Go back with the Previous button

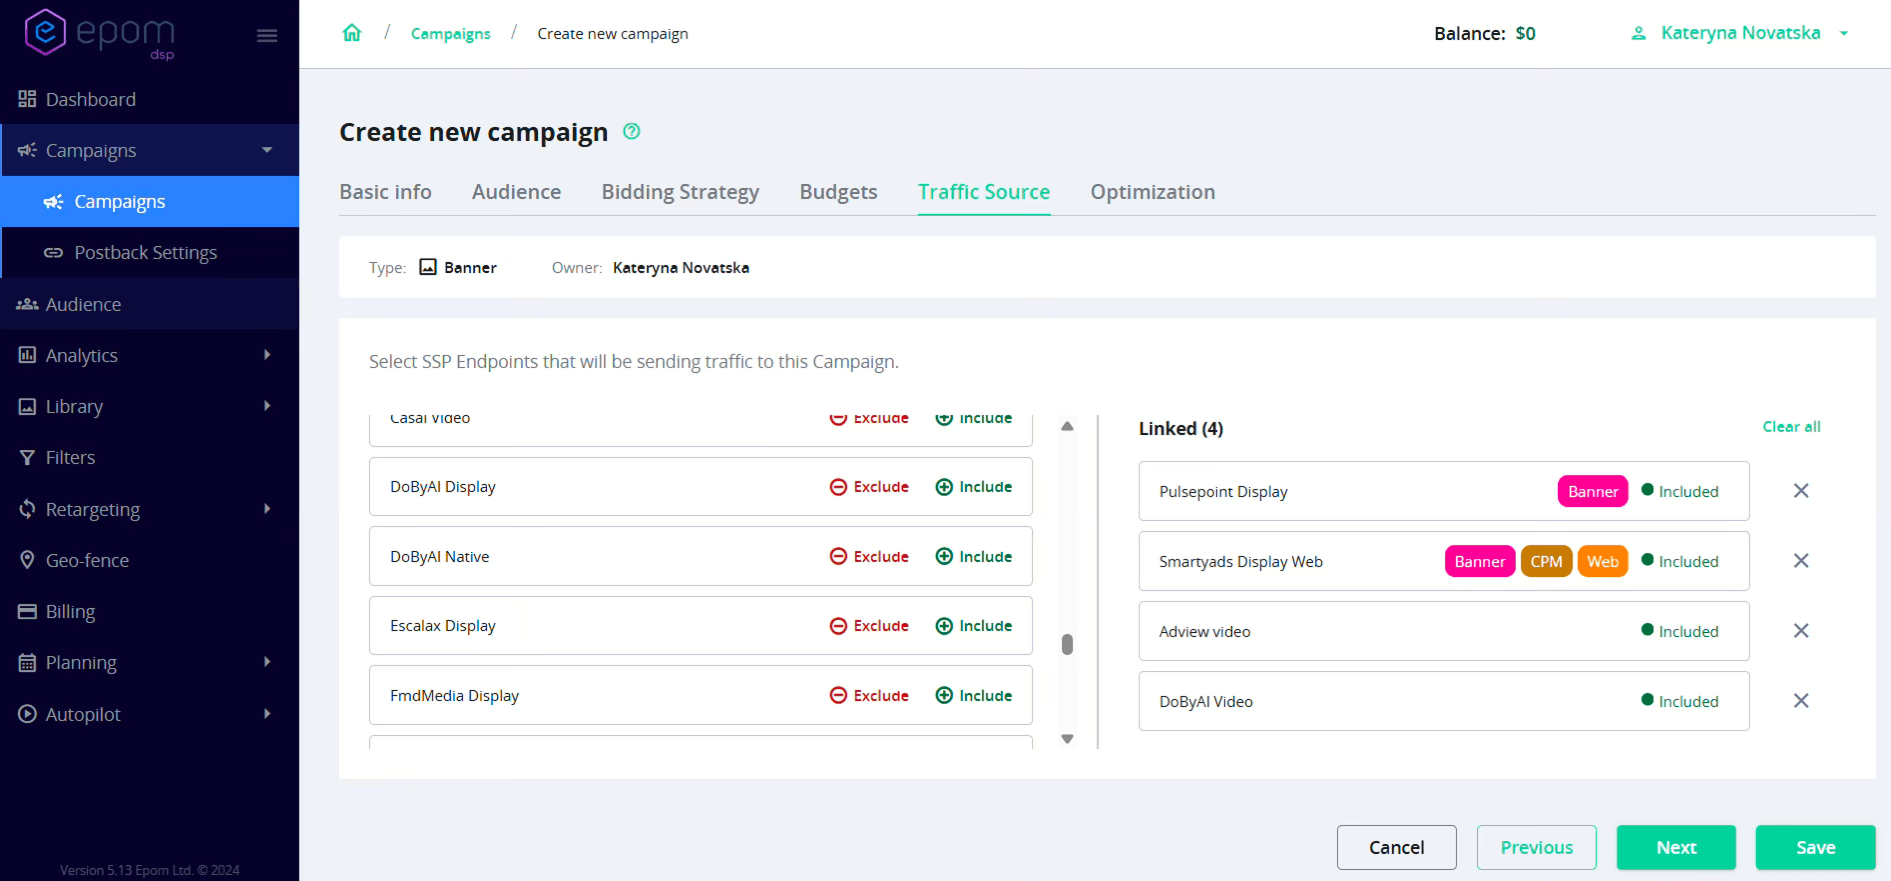[x=1536, y=847]
